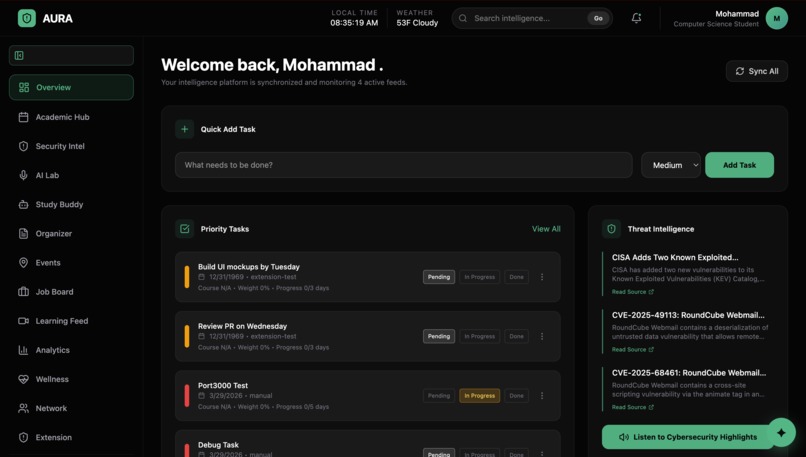
Task: Click the Priority Tasks checkmark icon
Action: (185, 229)
